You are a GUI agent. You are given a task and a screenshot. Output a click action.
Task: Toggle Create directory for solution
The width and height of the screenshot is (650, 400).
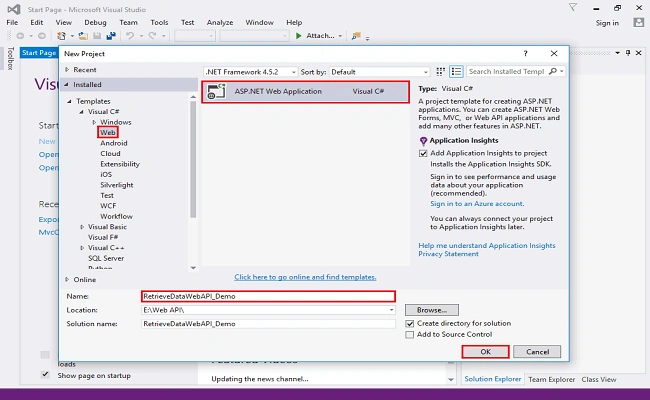click(x=410, y=324)
